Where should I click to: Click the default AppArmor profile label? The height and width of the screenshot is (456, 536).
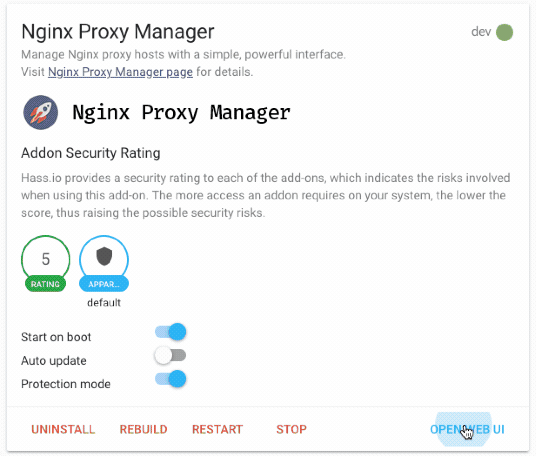pyautogui.click(x=104, y=303)
